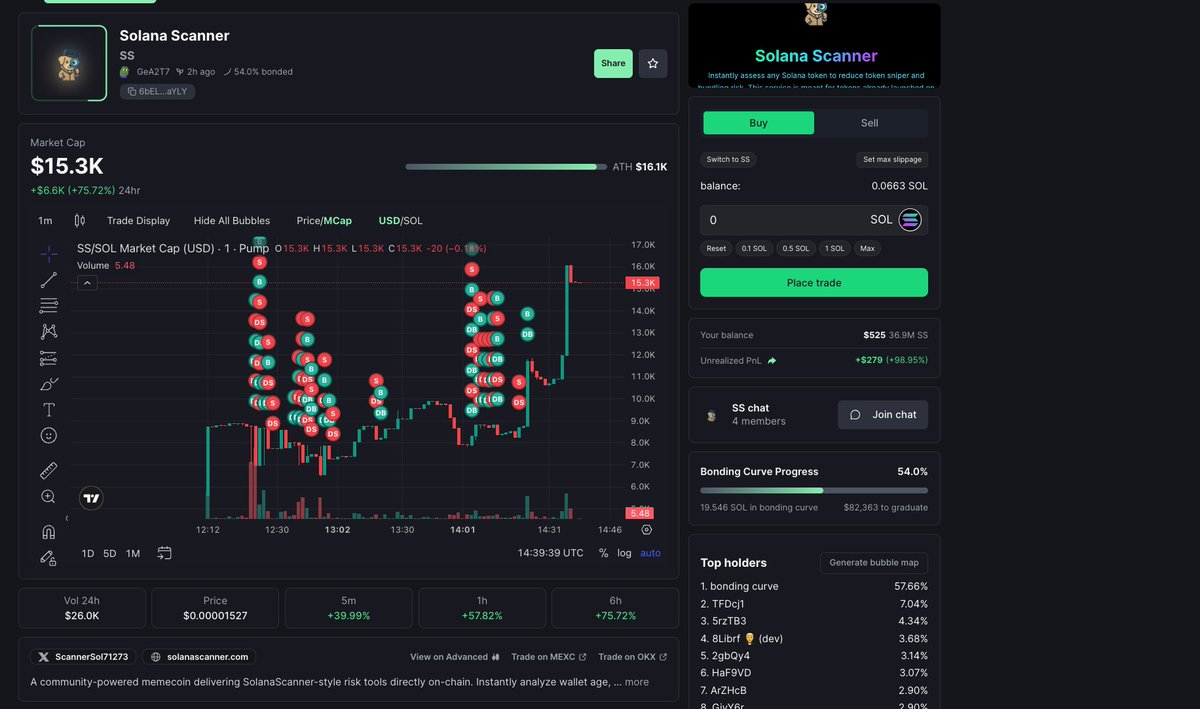Screen dimensions: 1200x709
Task: Open the solanascanner.com website link
Action: [x=199, y=657]
